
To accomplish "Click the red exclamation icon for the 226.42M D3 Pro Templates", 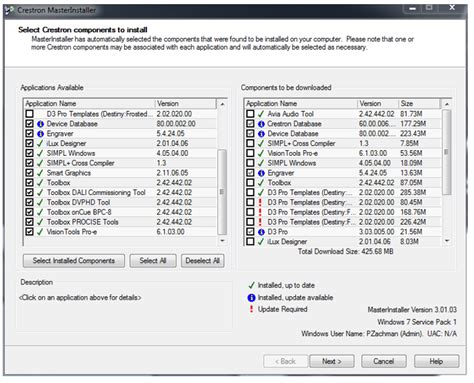I will 260,222.
